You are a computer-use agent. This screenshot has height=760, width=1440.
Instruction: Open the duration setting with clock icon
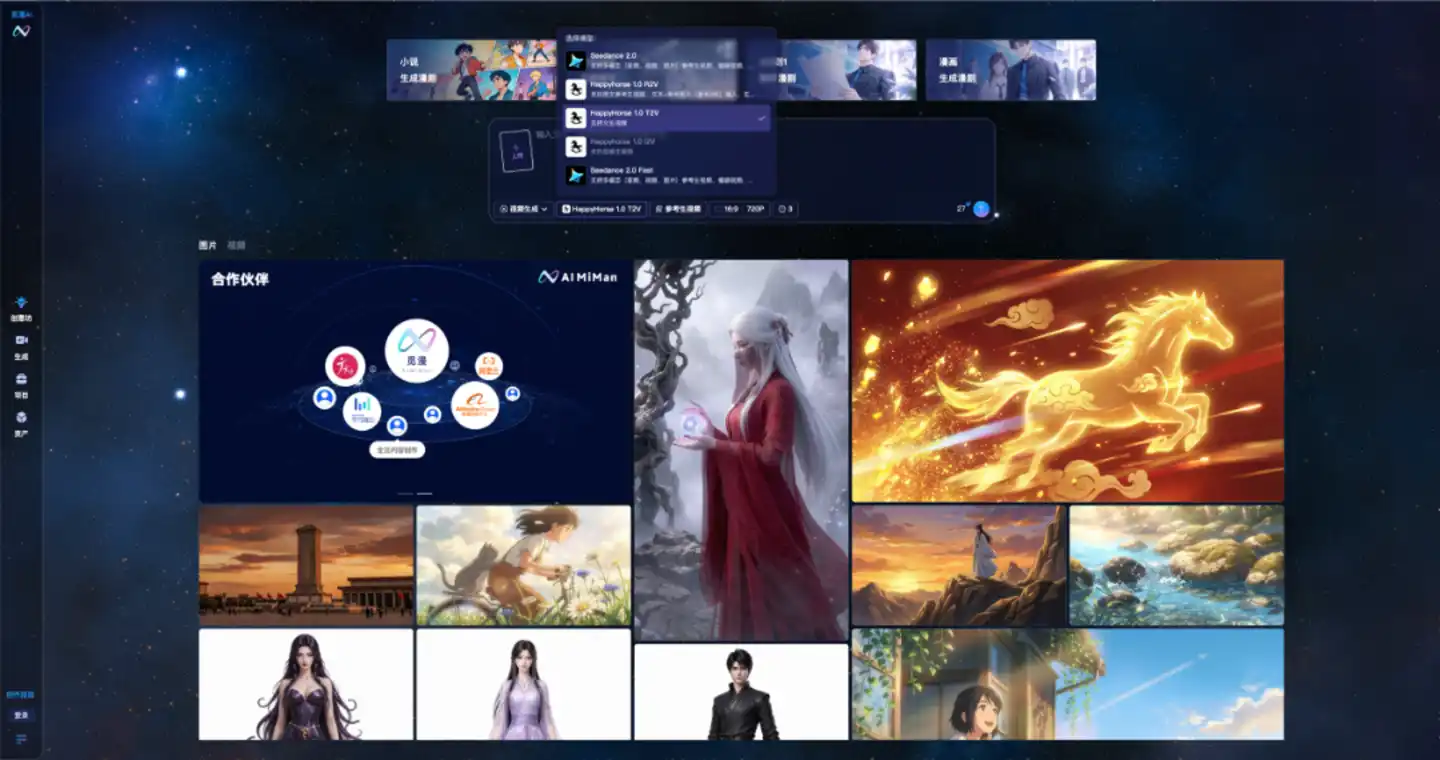click(785, 209)
